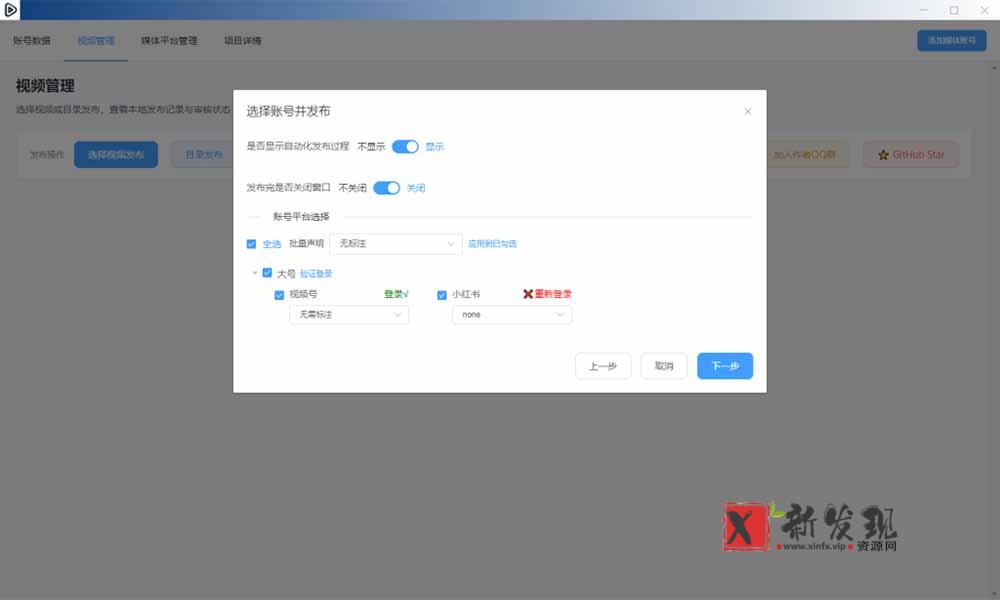Open the 批量声明 dropdown showing 无标注
The image size is (1000, 600).
[396, 244]
